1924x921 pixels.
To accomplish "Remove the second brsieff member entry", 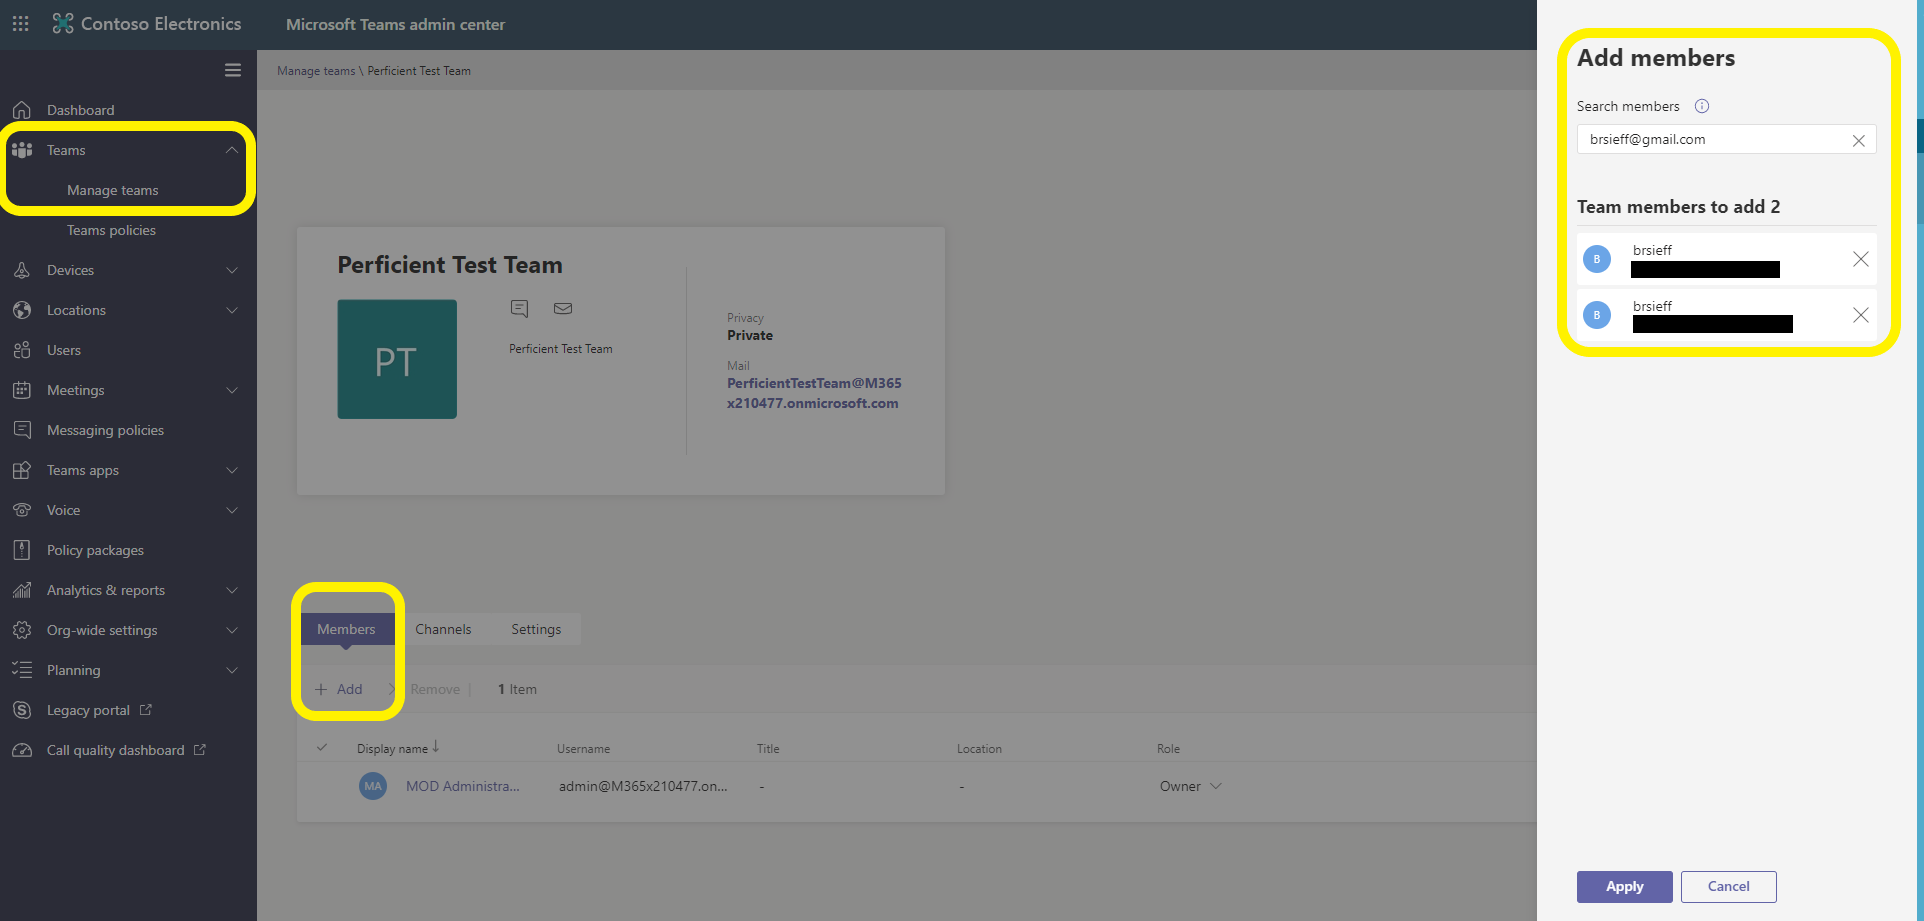I will point(1860,315).
